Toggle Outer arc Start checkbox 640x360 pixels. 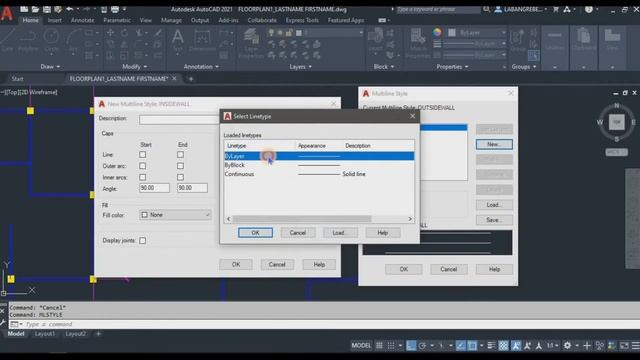click(x=142, y=166)
